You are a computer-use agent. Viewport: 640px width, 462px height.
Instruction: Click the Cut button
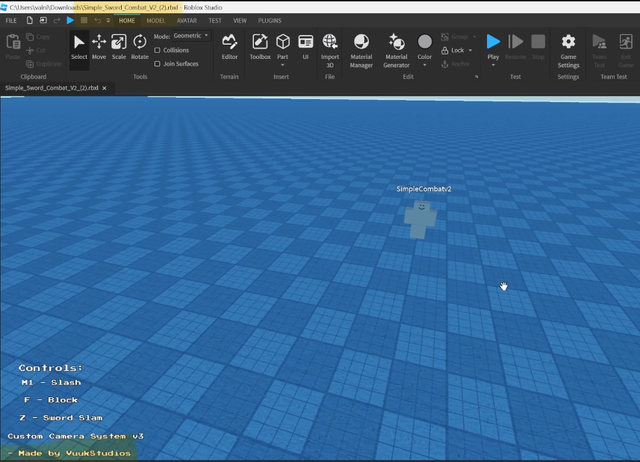pos(36,50)
